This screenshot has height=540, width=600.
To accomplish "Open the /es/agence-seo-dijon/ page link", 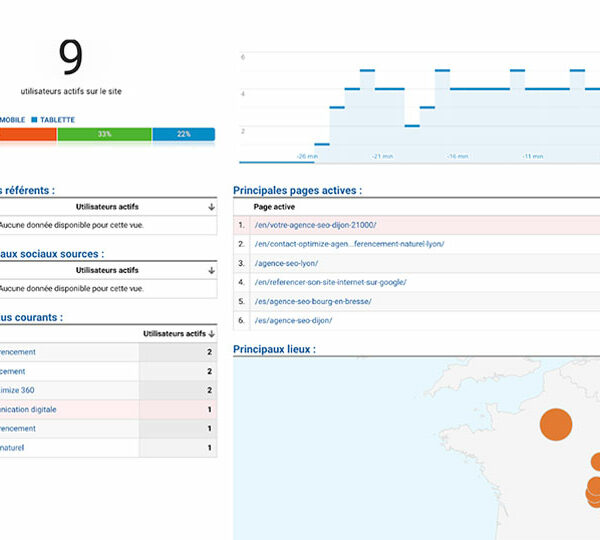I will 293,320.
